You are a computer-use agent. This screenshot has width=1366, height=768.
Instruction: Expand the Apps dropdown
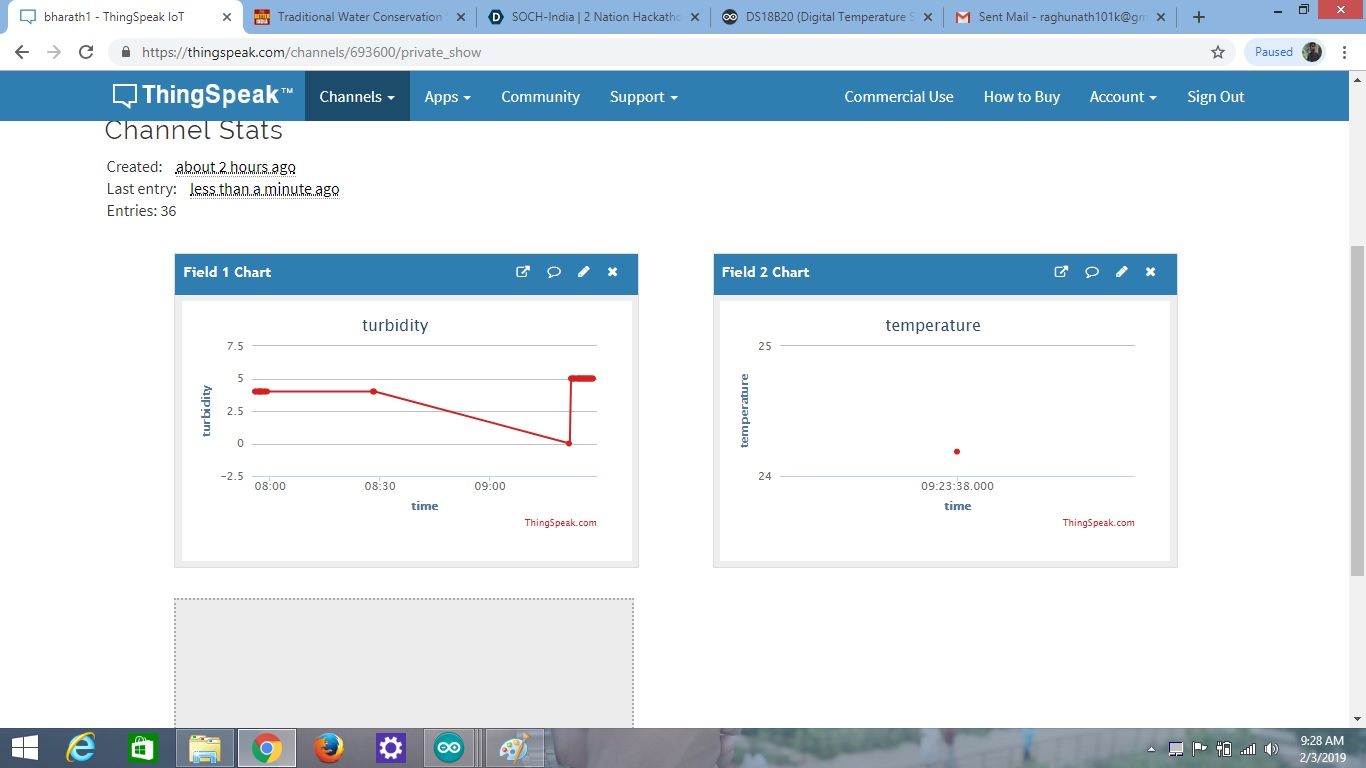[x=447, y=97]
